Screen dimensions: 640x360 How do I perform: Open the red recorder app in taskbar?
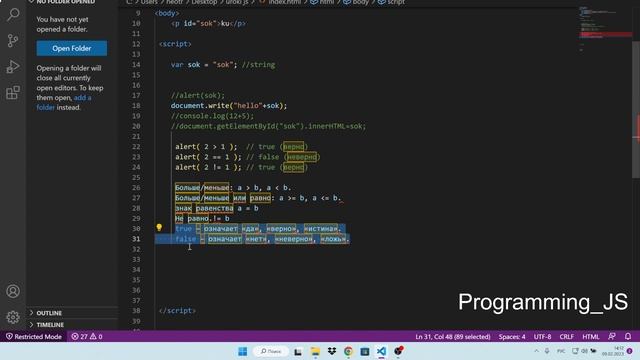pyautogui.click(x=398, y=351)
